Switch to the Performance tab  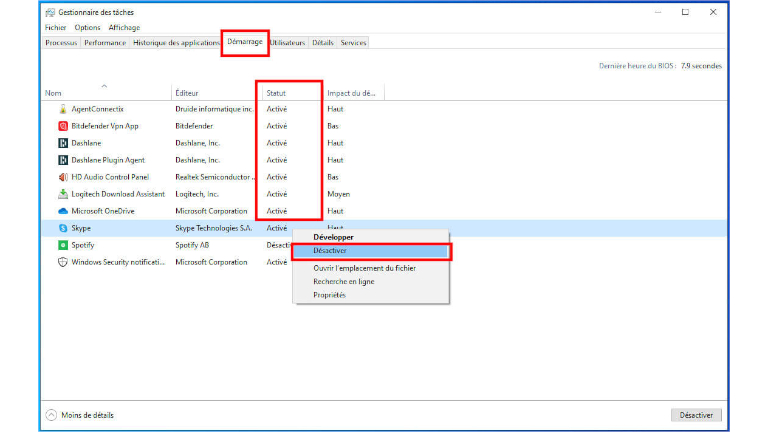pyautogui.click(x=105, y=43)
